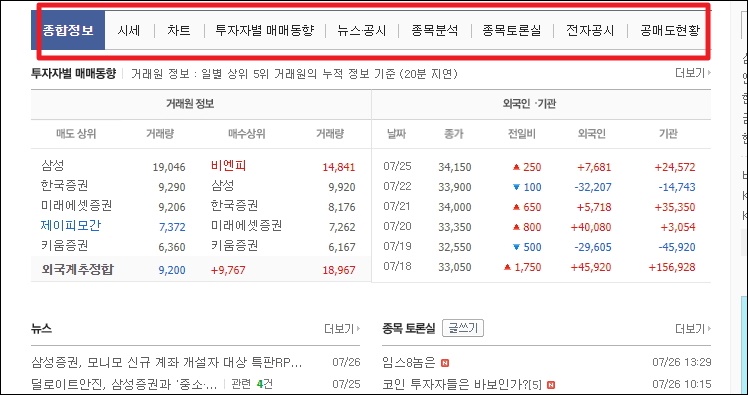Image resolution: width=748 pixels, height=395 pixels.
Task: Click the +24,572 institution value
Action: (675, 167)
